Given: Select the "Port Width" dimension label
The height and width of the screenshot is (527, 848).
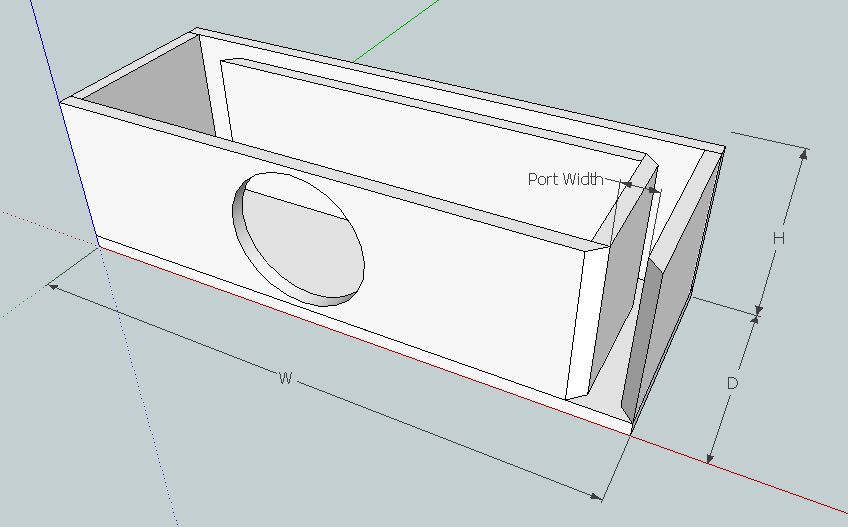Looking at the screenshot, I should coord(565,179).
